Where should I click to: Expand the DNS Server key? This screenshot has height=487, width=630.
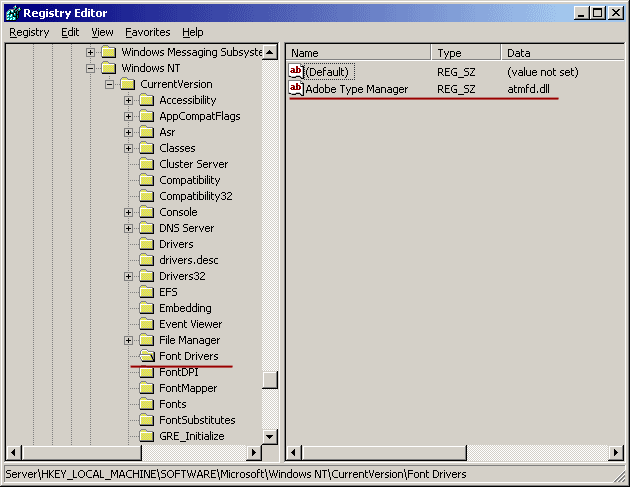(x=128, y=229)
